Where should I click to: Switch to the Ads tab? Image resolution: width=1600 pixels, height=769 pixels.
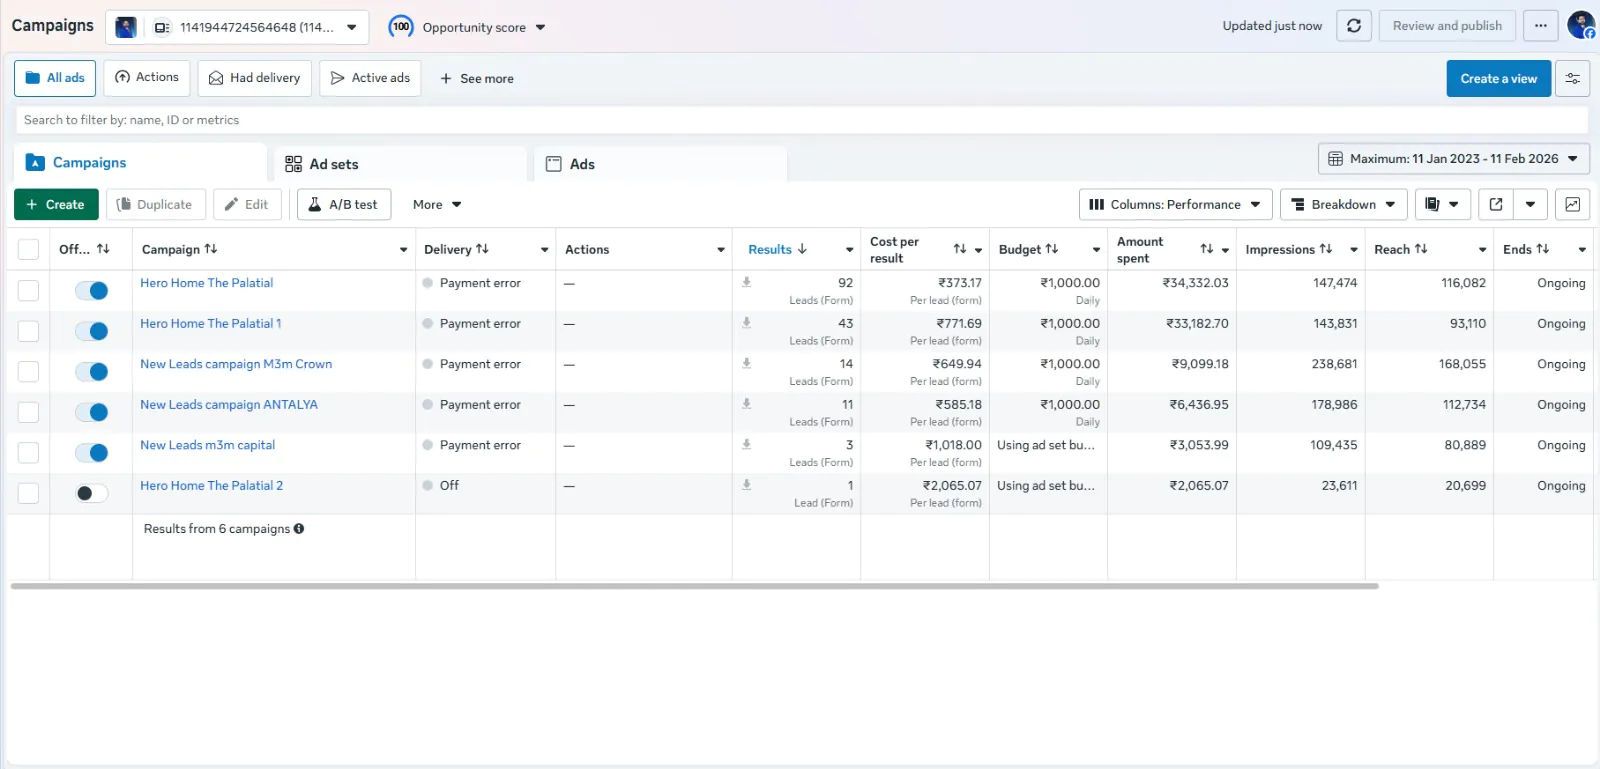(x=660, y=164)
